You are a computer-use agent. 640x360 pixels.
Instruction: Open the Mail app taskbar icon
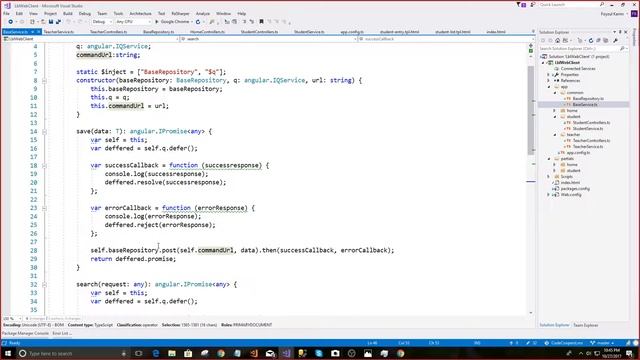coord(270,353)
